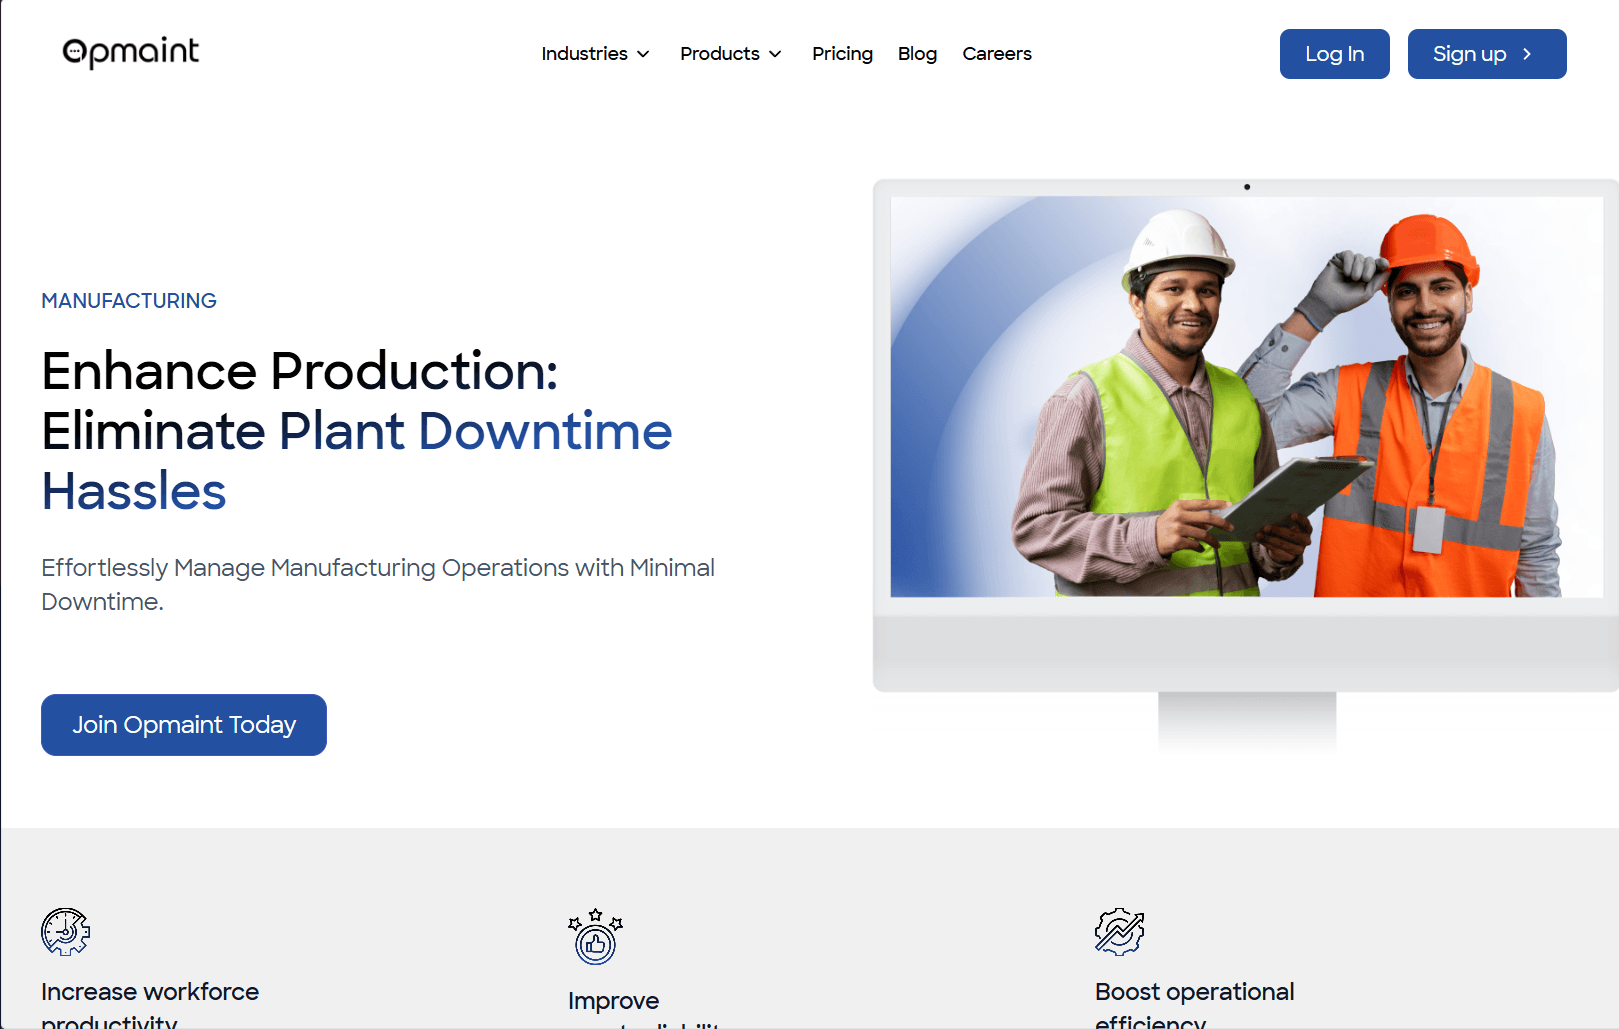Expand the Industries dropdown chevron
The height and width of the screenshot is (1029, 1619).
coord(644,54)
